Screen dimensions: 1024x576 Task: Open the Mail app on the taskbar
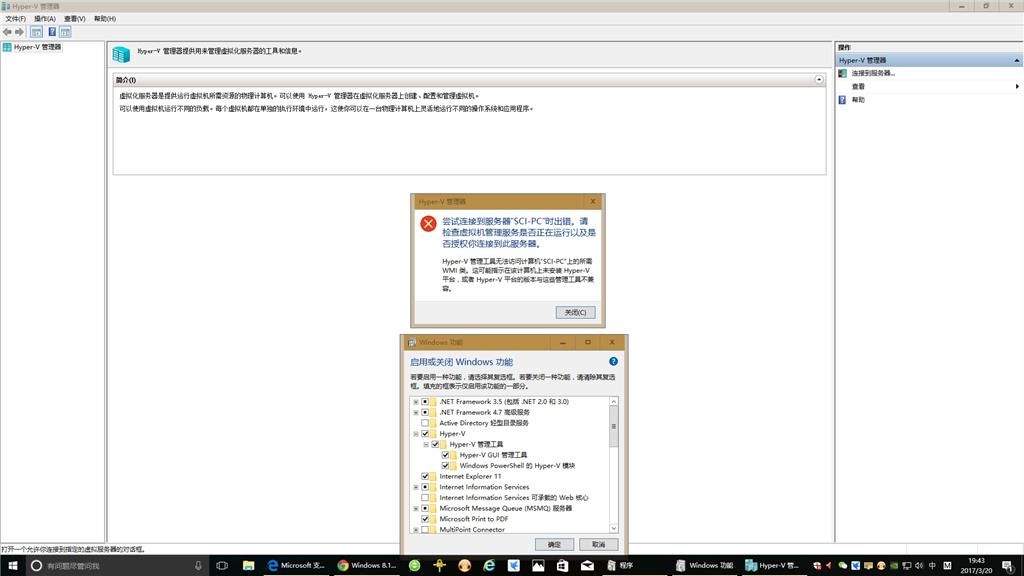(587, 566)
